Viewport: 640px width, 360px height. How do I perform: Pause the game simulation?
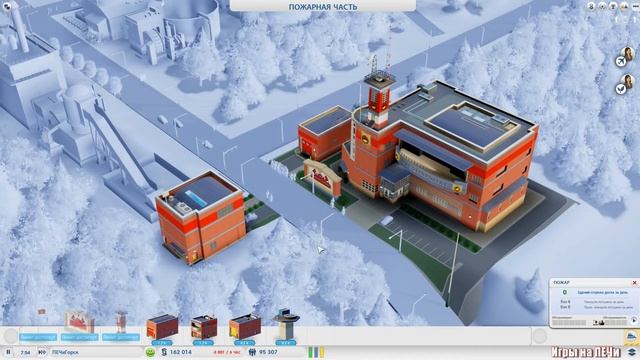tap(8, 352)
